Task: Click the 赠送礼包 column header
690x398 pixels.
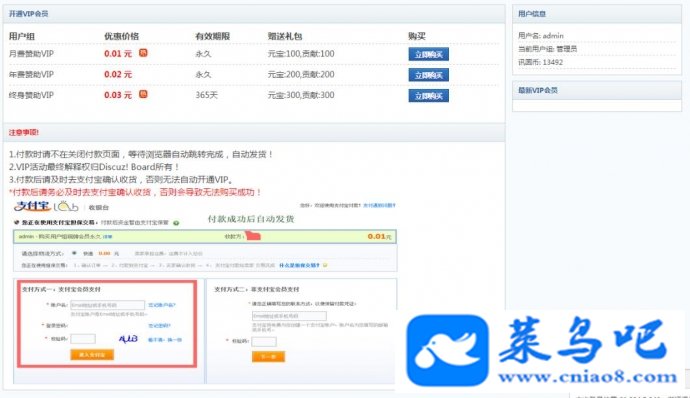Action: [x=285, y=36]
